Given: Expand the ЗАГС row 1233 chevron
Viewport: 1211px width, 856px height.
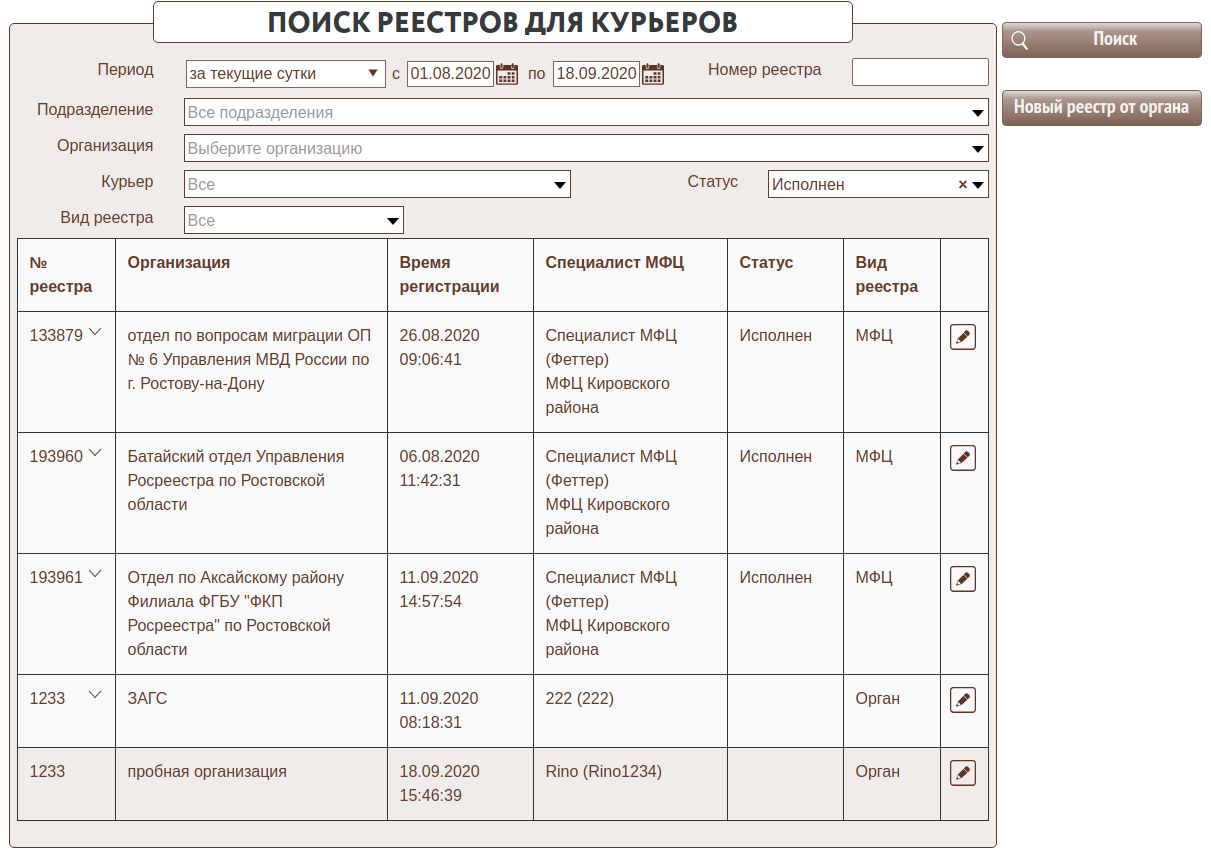Looking at the screenshot, I should tap(96, 695).
